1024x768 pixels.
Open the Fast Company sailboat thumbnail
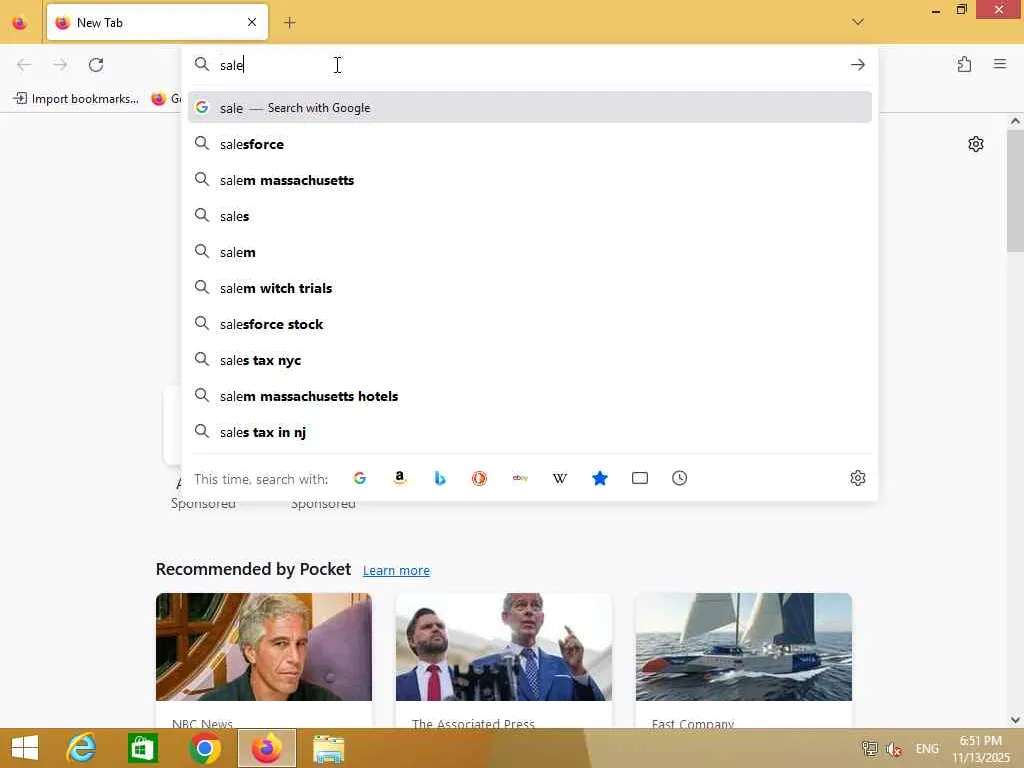(x=744, y=647)
